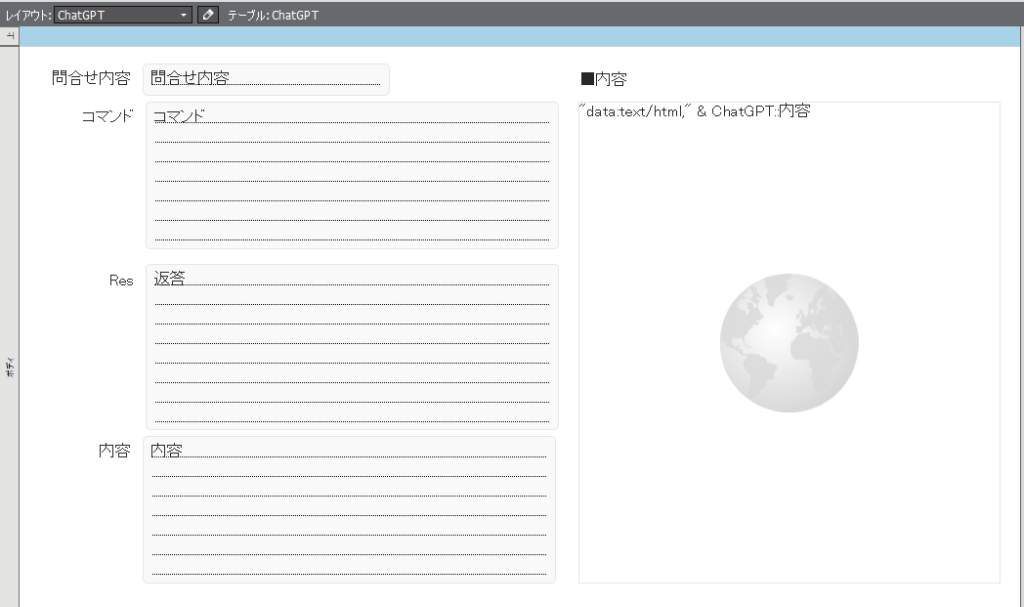Click the コマンド field label
1024x607 pixels.
tap(107, 116)
